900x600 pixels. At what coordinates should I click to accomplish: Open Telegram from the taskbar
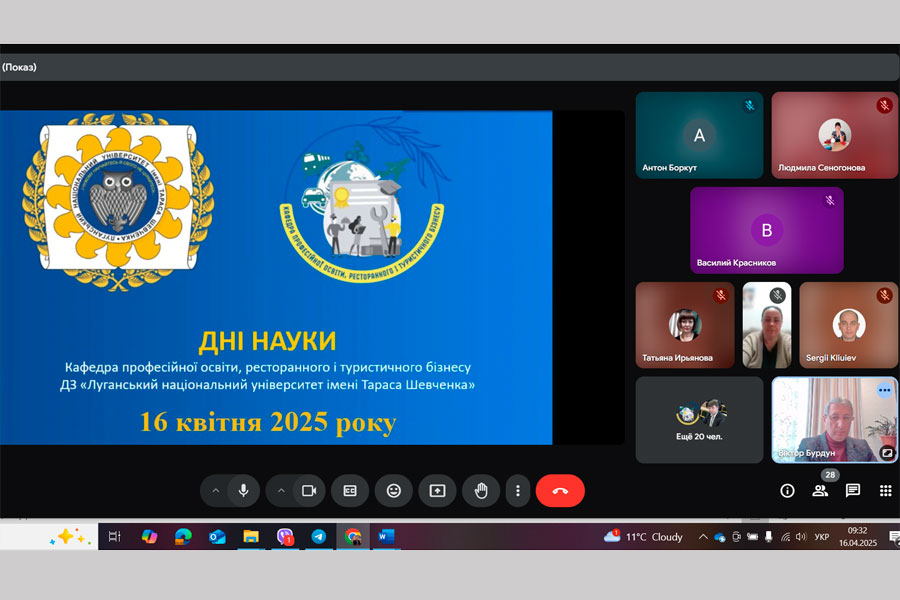(x=319, y=536)
